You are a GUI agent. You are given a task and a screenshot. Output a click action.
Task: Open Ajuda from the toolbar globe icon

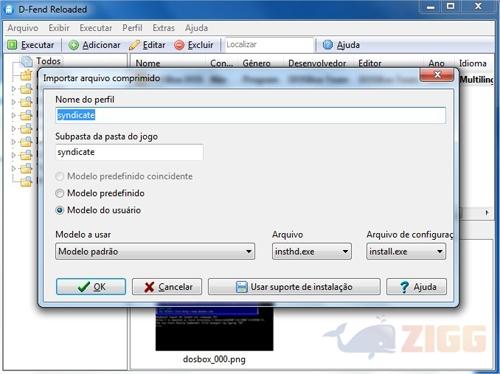(x=328, y=45)
